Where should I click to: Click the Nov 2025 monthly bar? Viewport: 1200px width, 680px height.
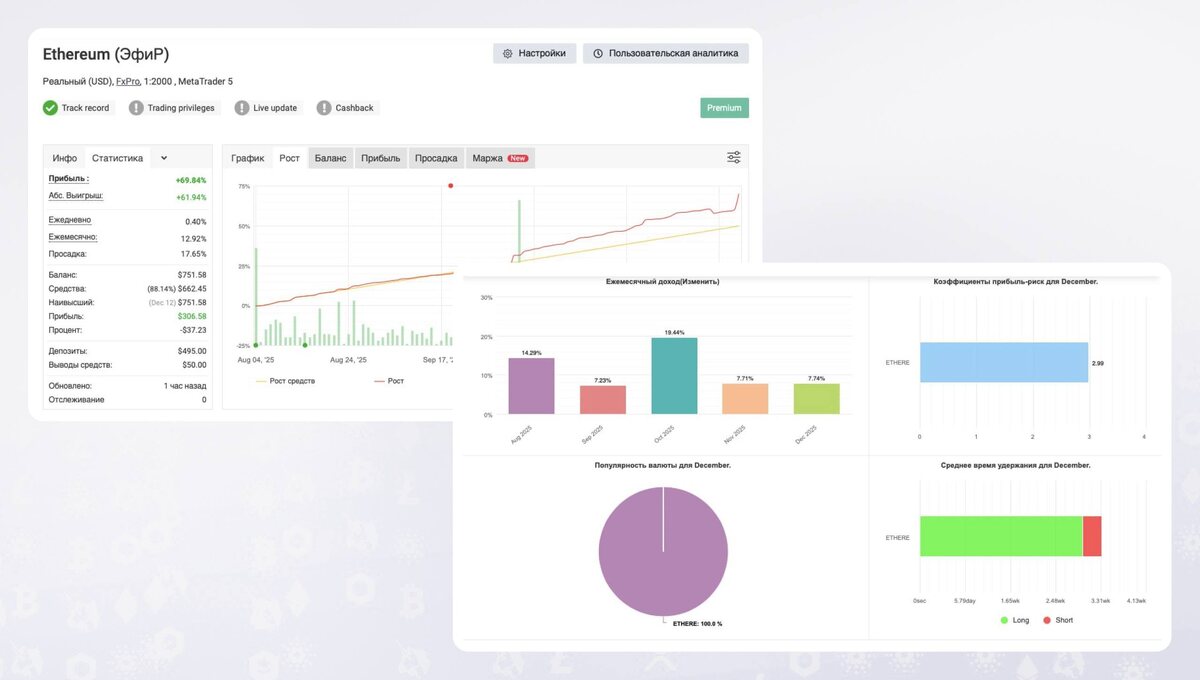(745, 399)
